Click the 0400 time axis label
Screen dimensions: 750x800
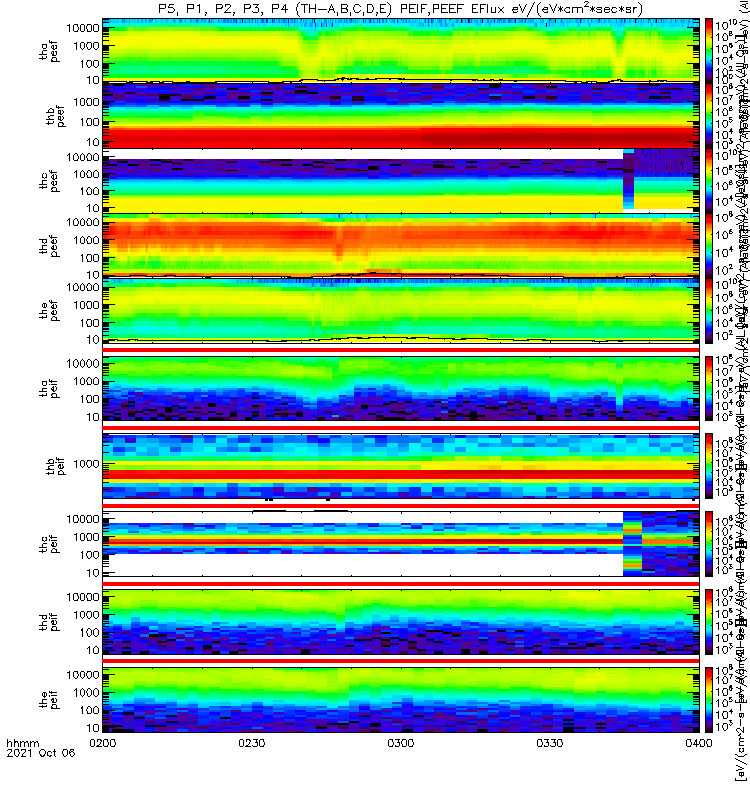coord(698,743)
